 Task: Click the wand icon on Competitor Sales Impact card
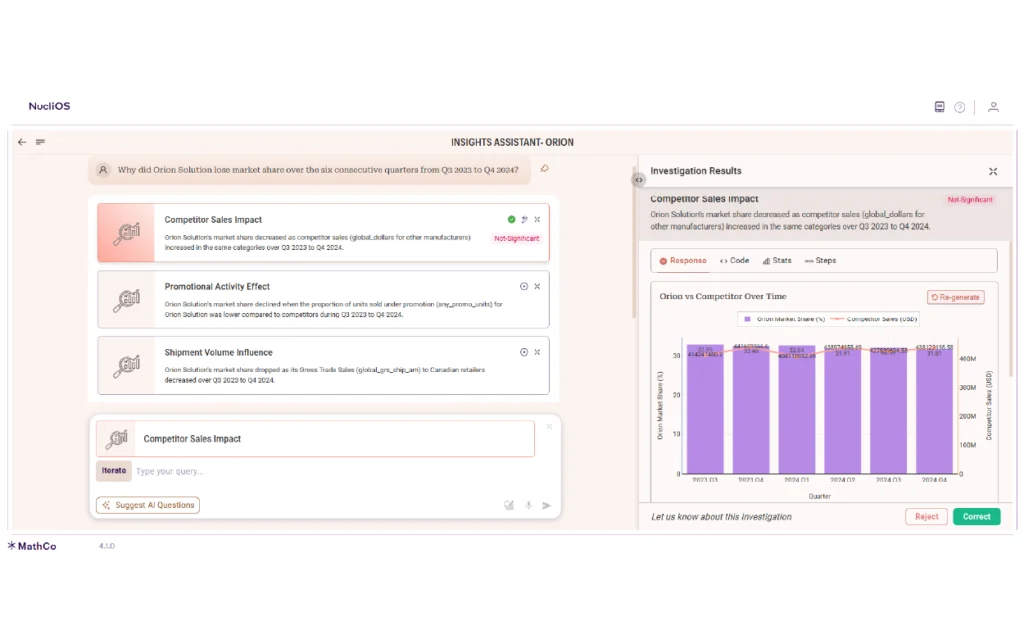pyautogui.click(x=524, y=219)
